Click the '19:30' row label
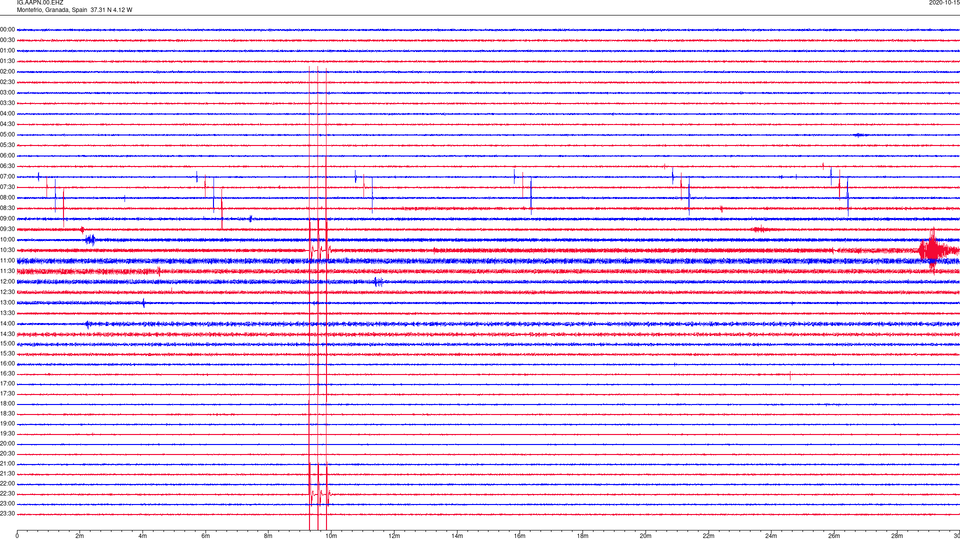The image size is (960, 540). click(x=7, y=434)
